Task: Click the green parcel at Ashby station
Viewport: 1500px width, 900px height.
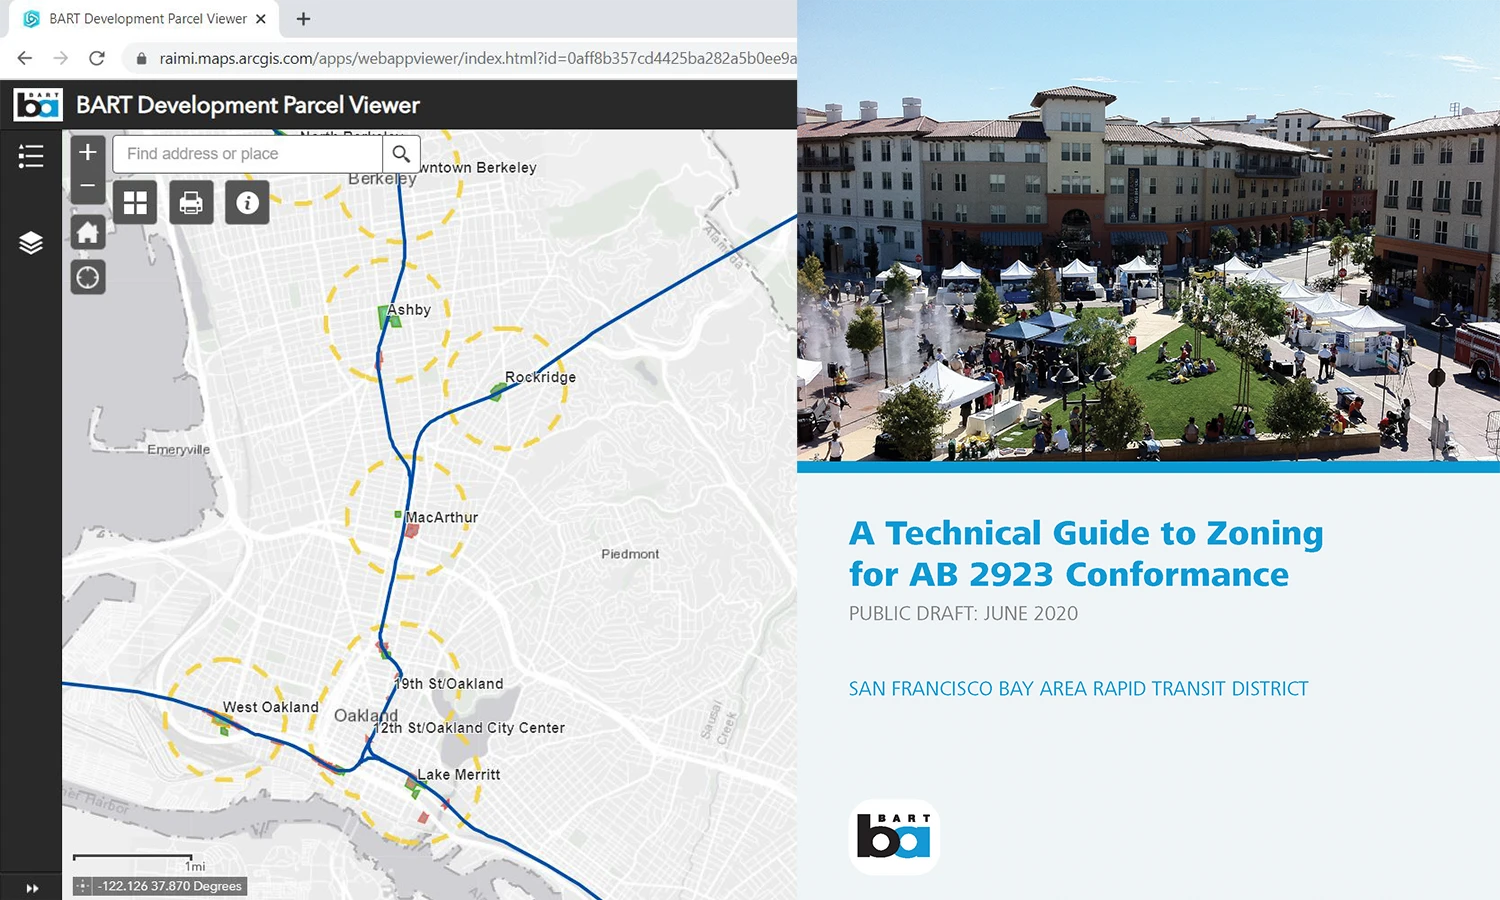Action: 388,318
